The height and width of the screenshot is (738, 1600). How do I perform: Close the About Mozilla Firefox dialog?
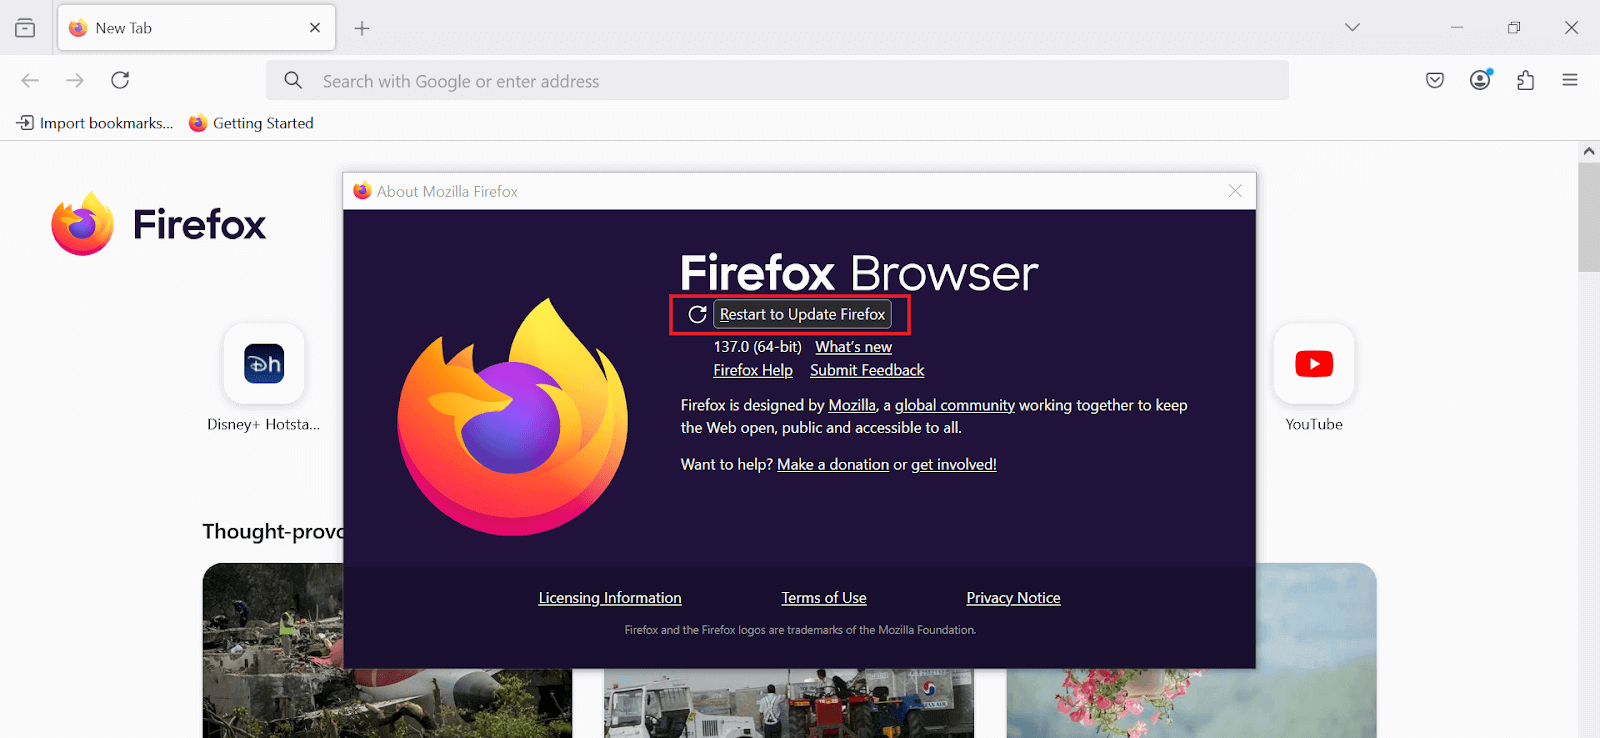(x=1235, y=191)
